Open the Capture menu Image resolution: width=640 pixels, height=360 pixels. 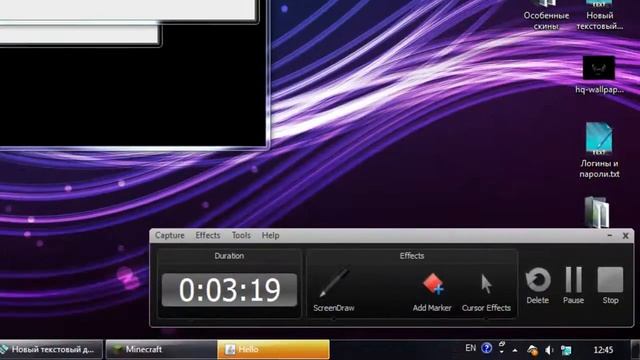pos(169,236)
